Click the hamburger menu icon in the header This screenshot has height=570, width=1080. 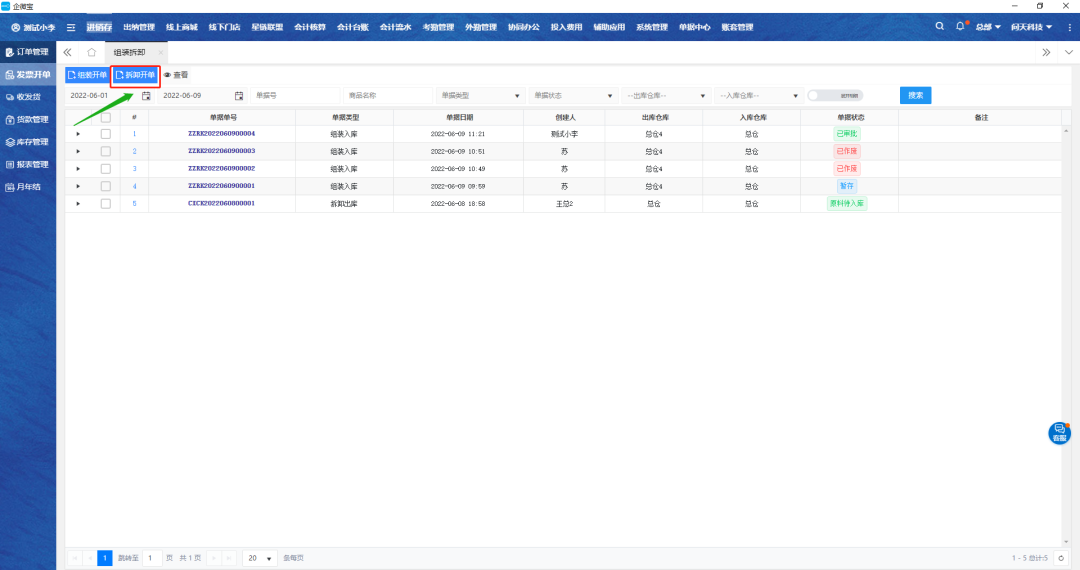pyautogui.click(x=71, y=27)
